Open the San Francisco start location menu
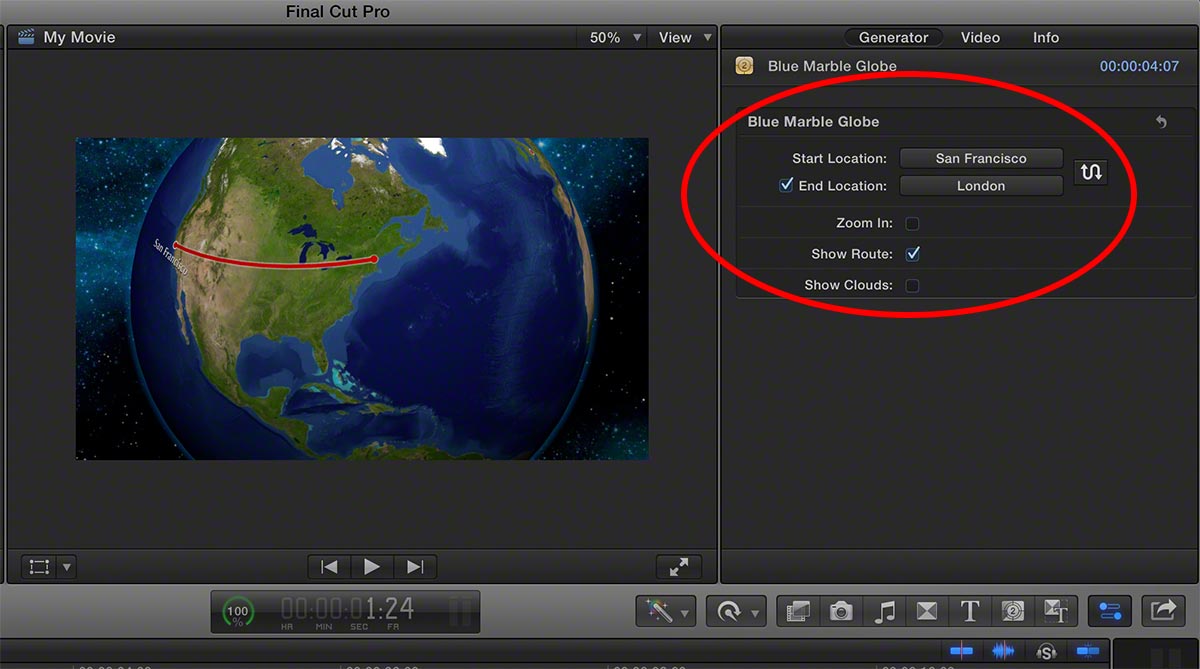 981,158
